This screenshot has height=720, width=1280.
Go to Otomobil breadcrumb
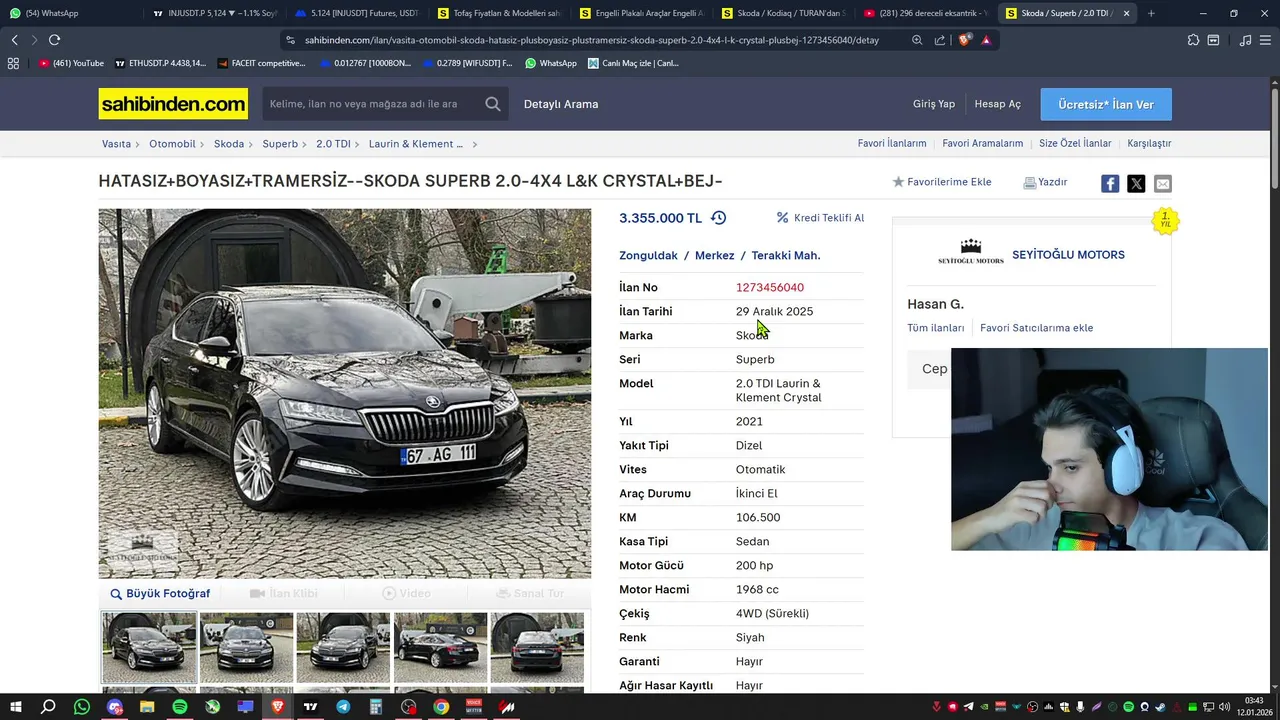[x=172, y=144]
